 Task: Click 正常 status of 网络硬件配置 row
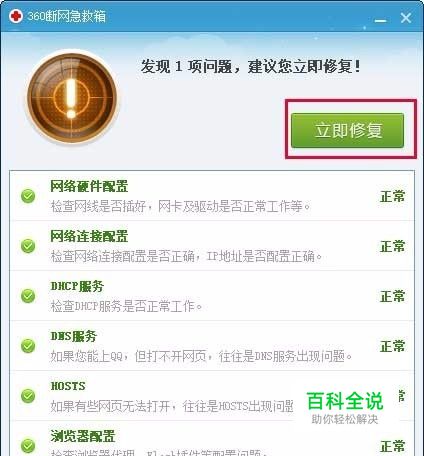(x=392, y=196)
